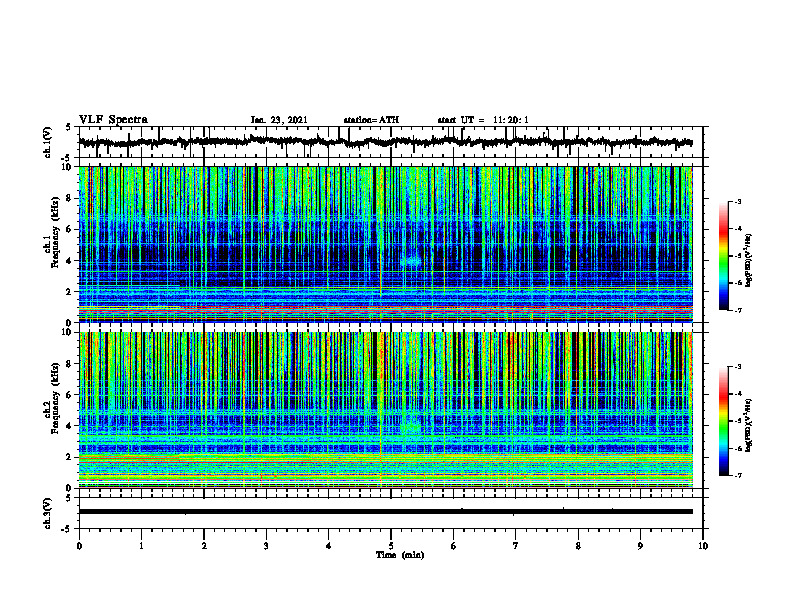Screen dimensions: 792x612
Task: Click the "-3" tick on ch.2 colorbar
Action: click(x=738, y=367)
